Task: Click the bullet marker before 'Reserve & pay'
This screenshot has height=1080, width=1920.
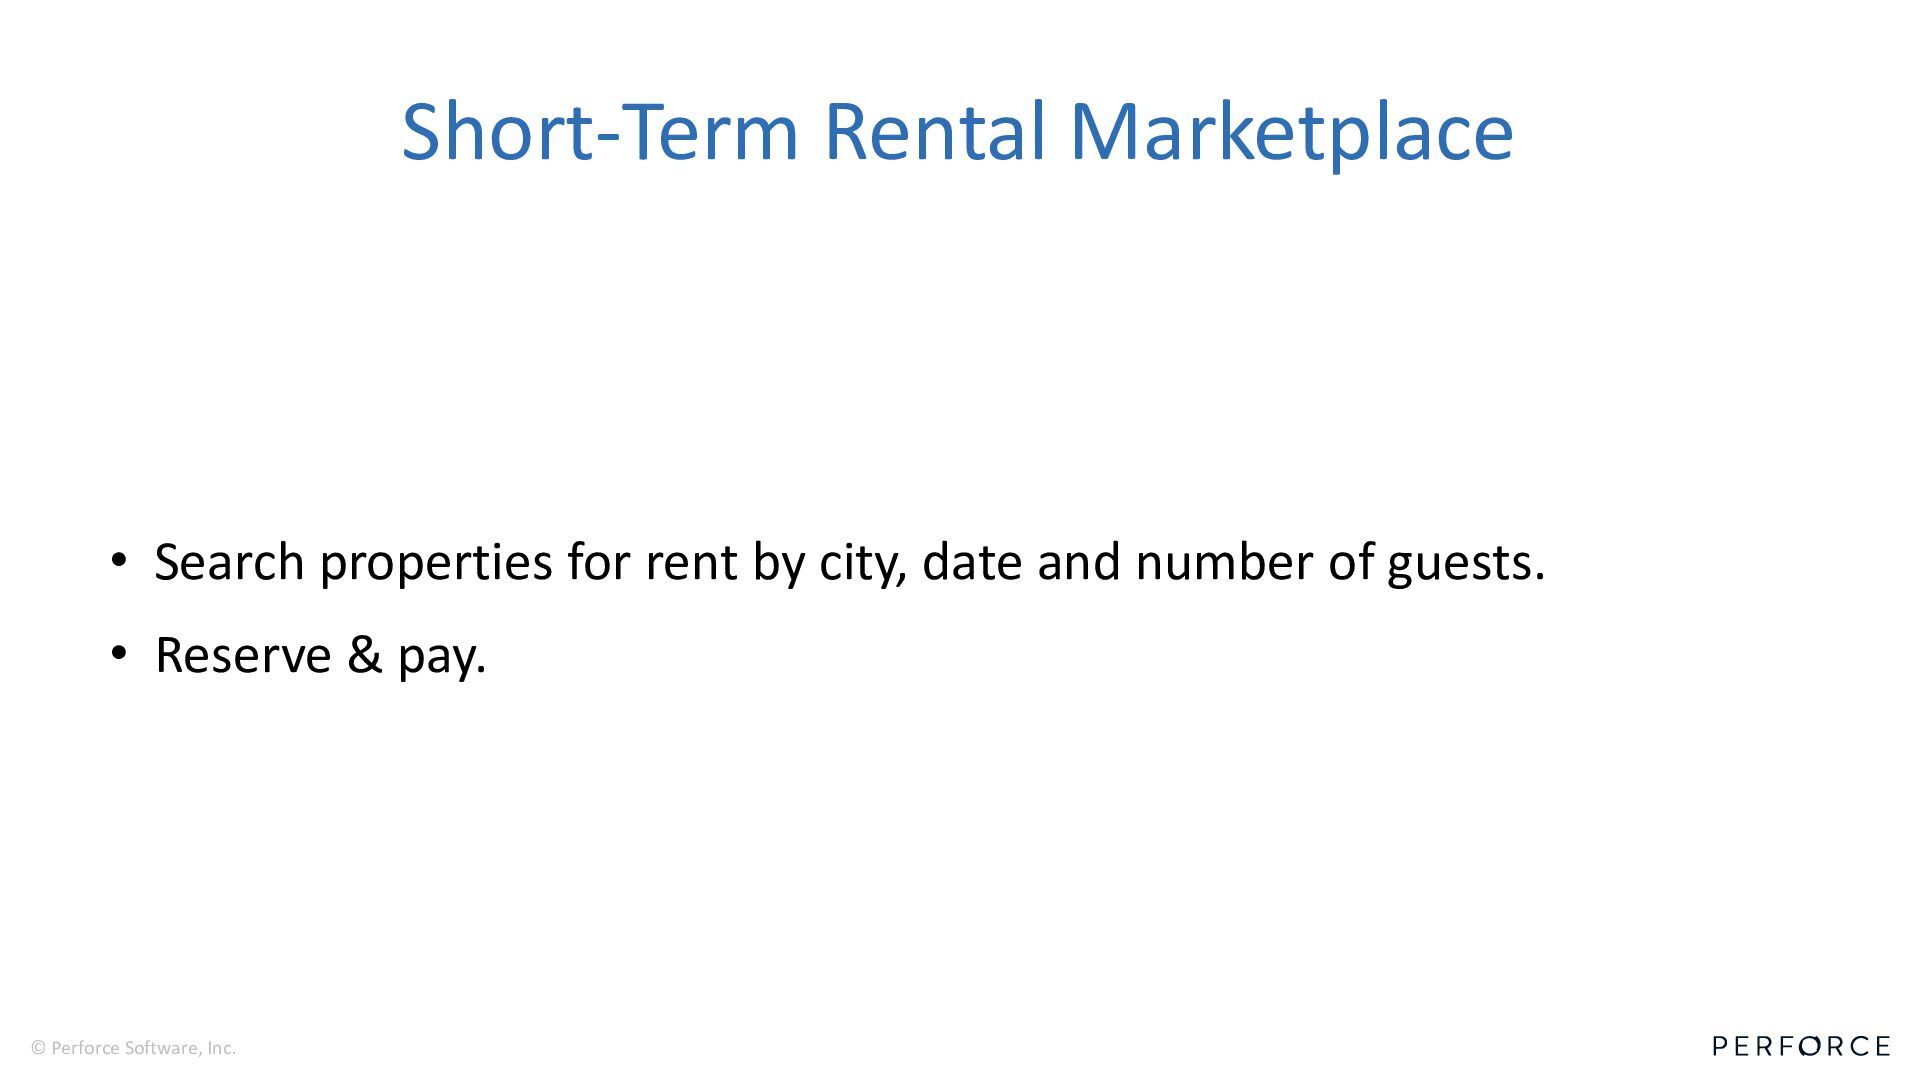Action: pos(119,654)
